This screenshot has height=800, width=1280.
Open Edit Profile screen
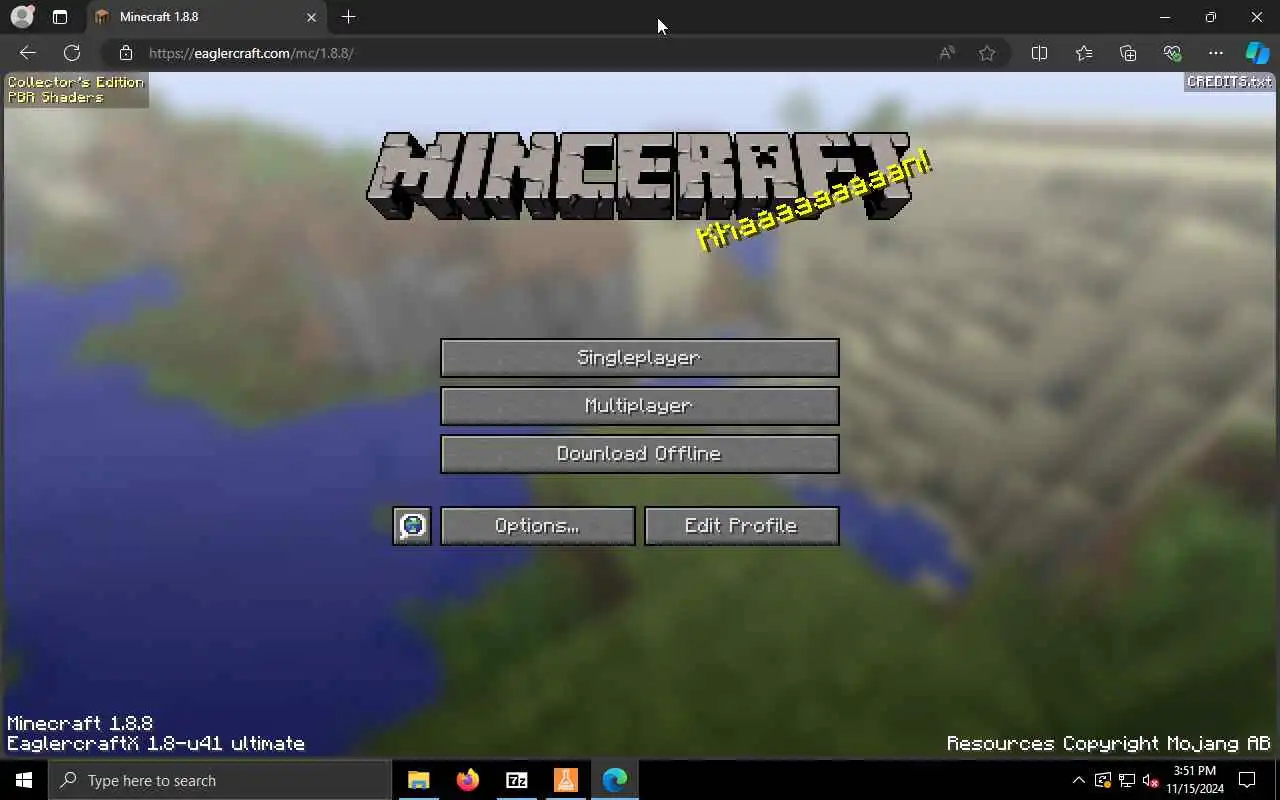click(x=742, y=526)
